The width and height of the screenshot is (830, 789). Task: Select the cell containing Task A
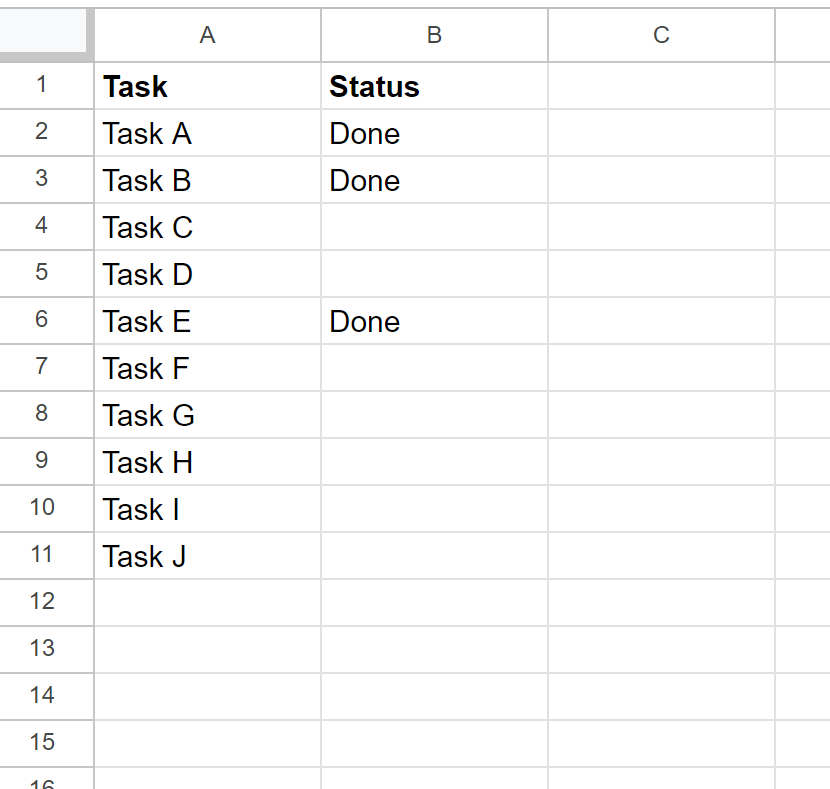coord(206,133)
